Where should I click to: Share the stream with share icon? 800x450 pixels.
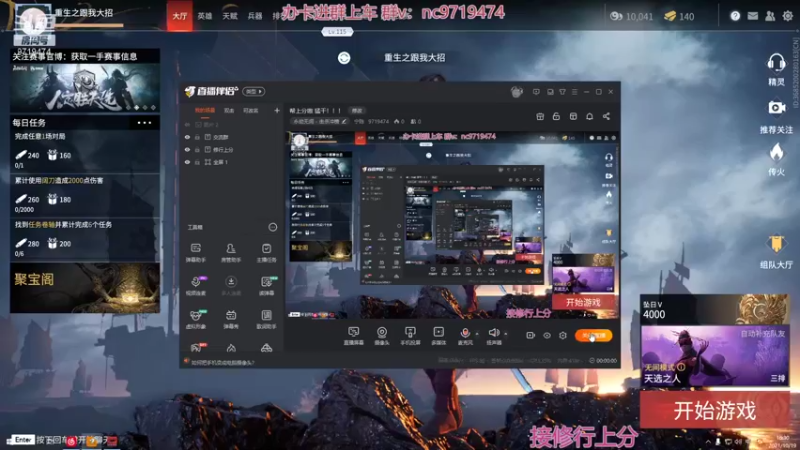click(606, 116)
